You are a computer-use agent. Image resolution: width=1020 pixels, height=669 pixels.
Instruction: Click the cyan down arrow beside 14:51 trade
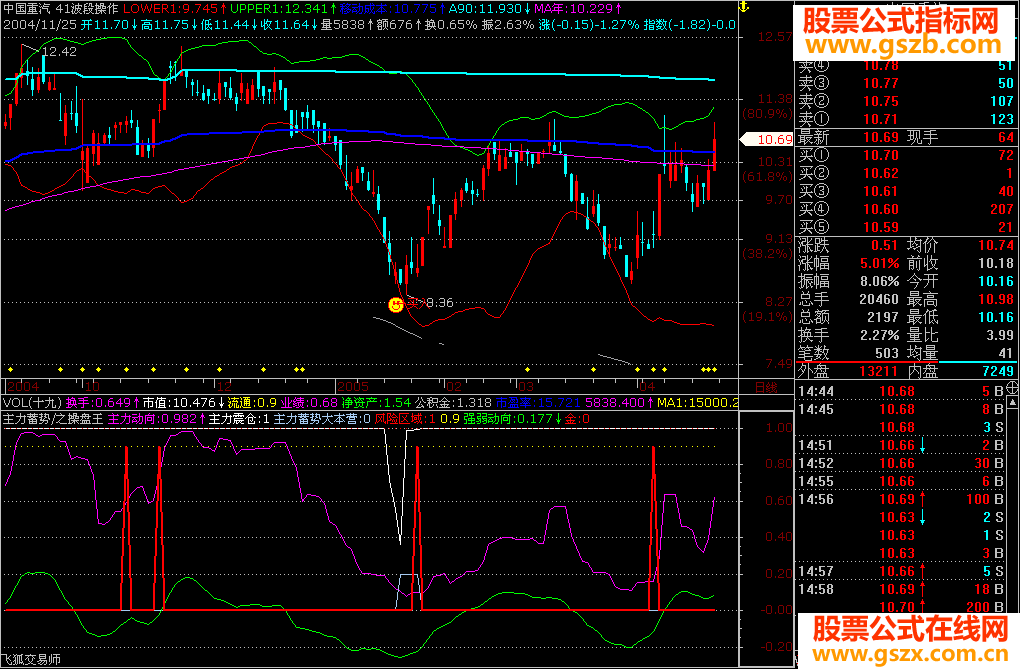922,446
